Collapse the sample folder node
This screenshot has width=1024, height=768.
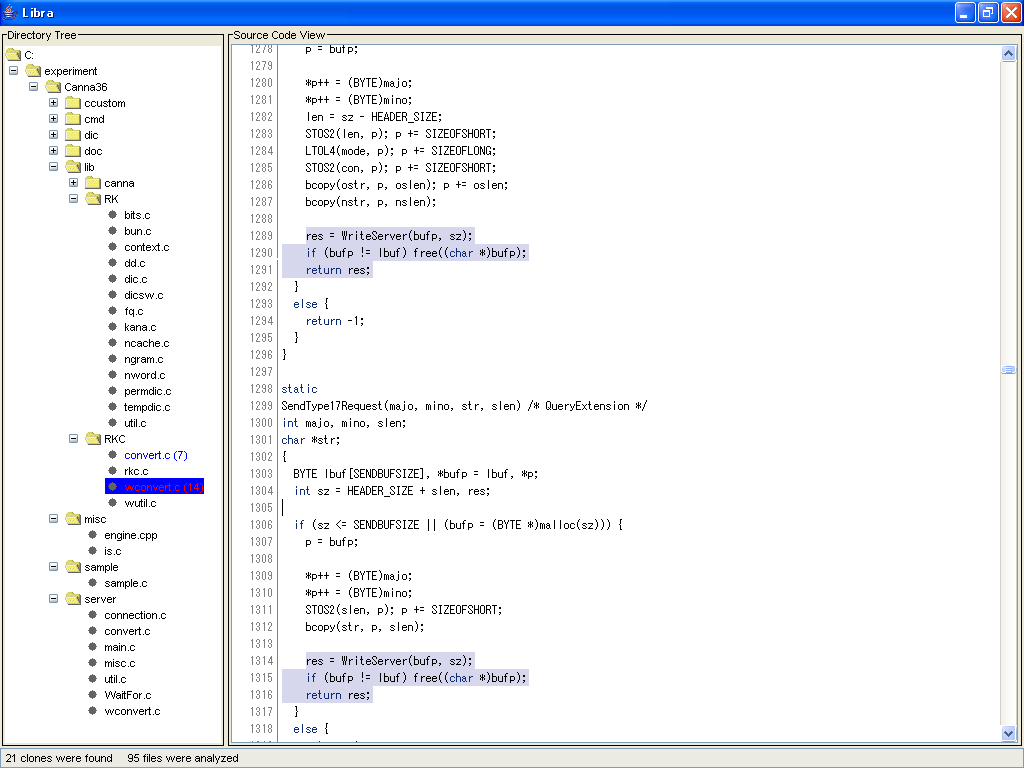[53, 567]
